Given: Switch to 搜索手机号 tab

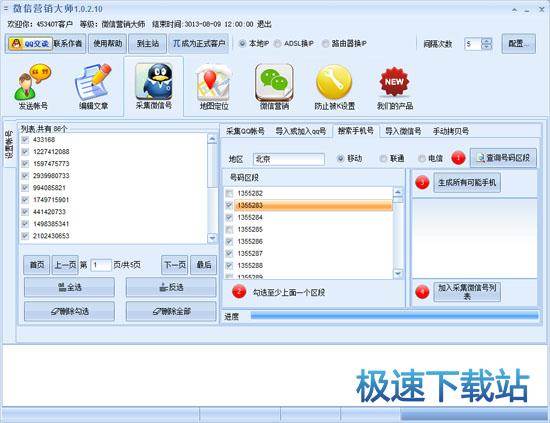Looking at the screenshot, I should [x=355, y=131].
